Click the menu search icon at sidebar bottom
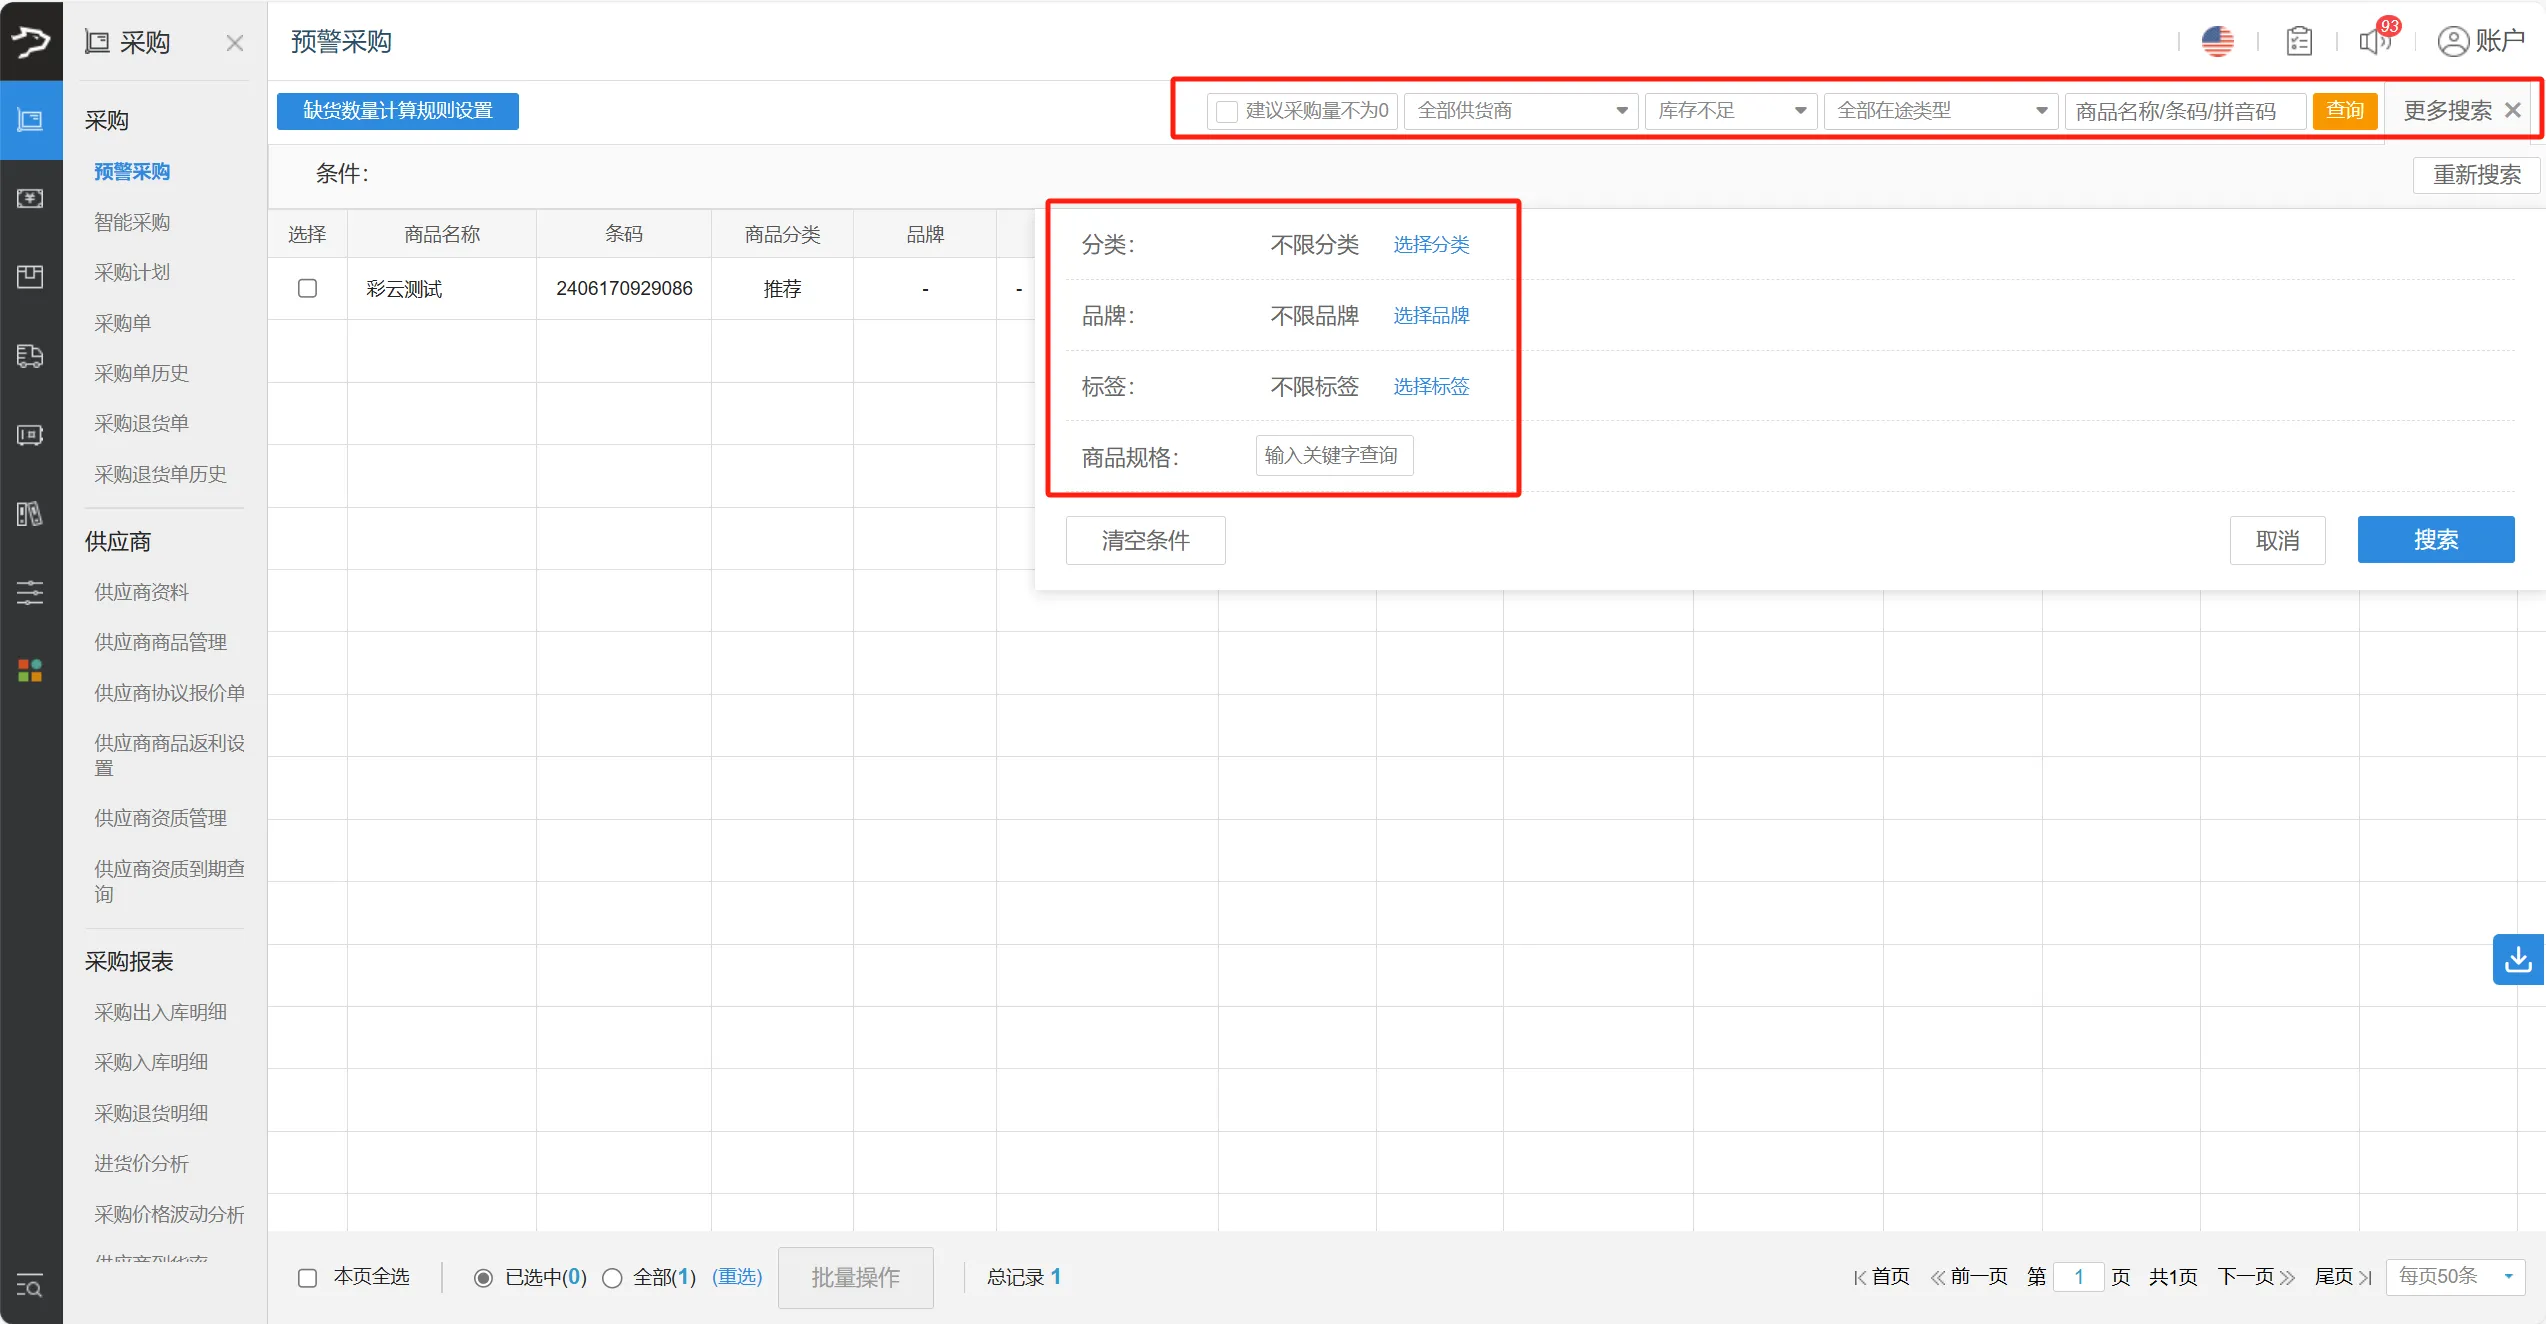The width and height of the screenshot is (2546, 1324). [30, 1286]
